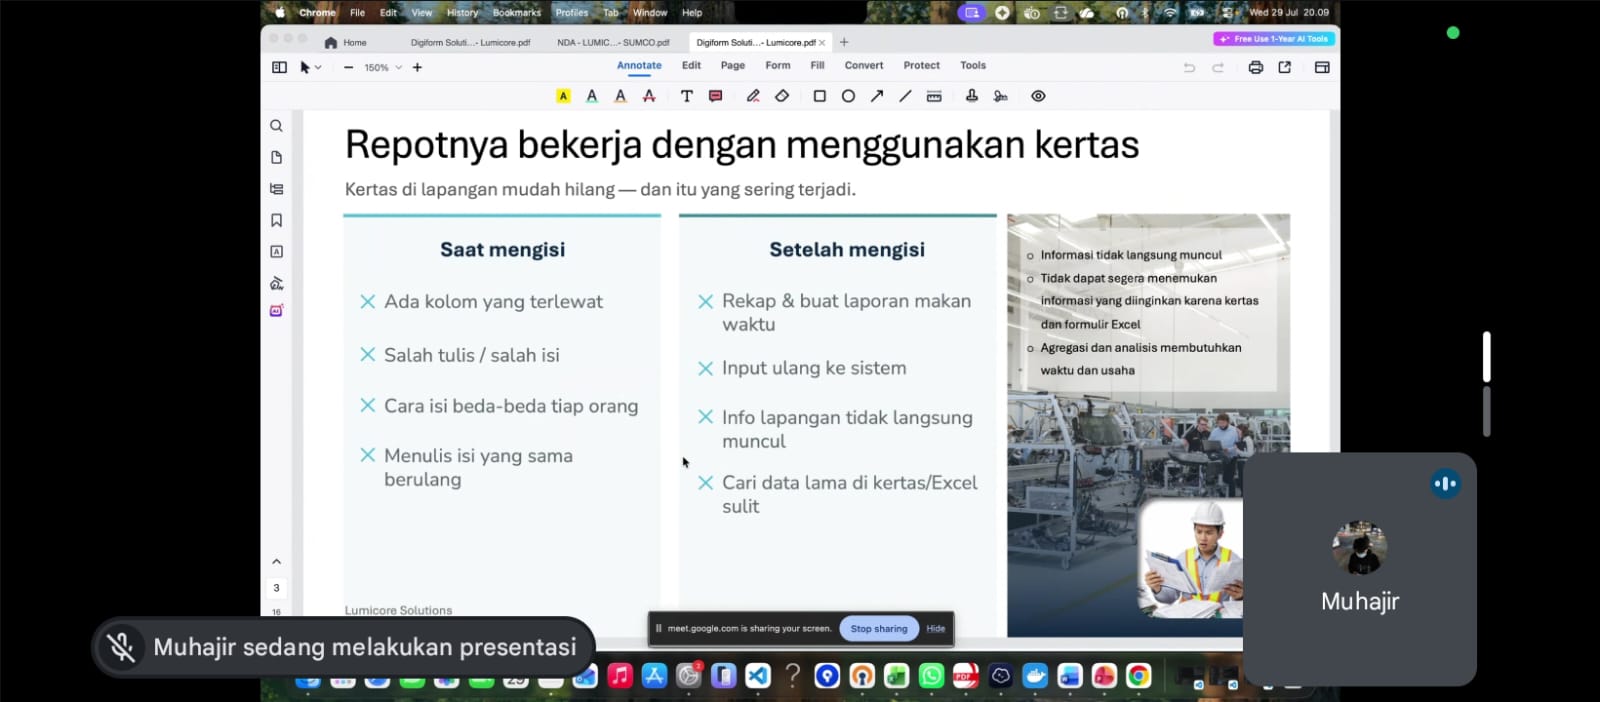Open the AI assistant sidebar icon

coord(276,310)
